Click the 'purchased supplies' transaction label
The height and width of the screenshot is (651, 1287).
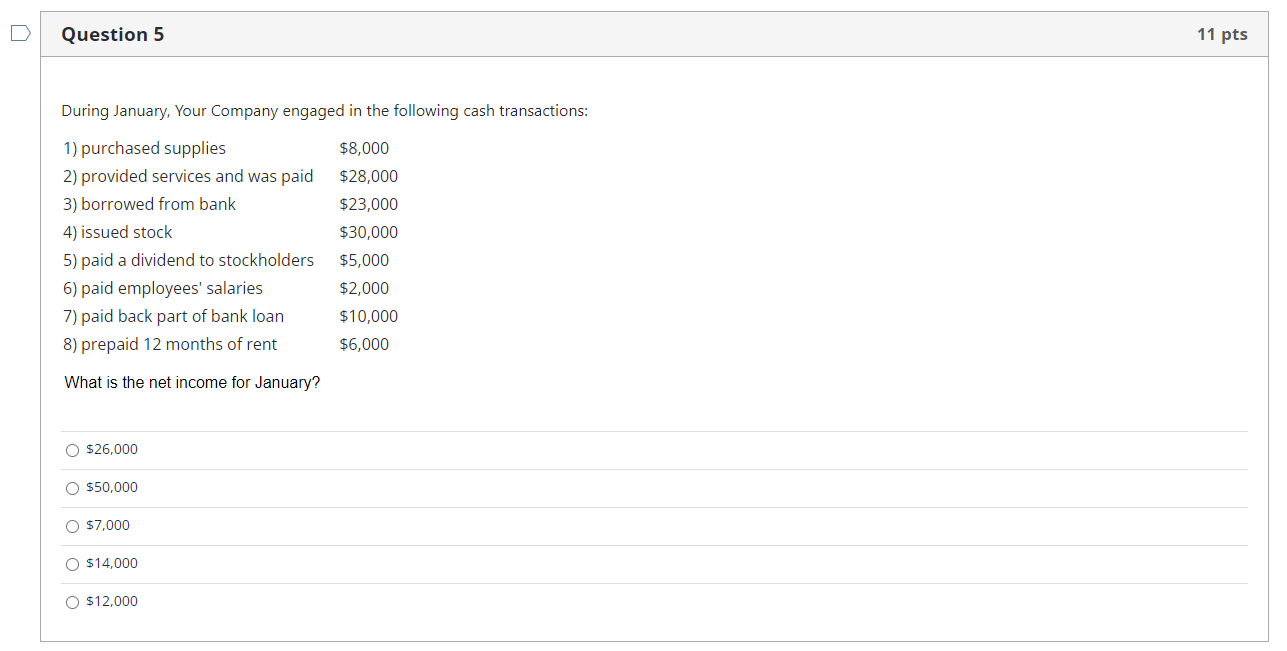pos(145,148)
